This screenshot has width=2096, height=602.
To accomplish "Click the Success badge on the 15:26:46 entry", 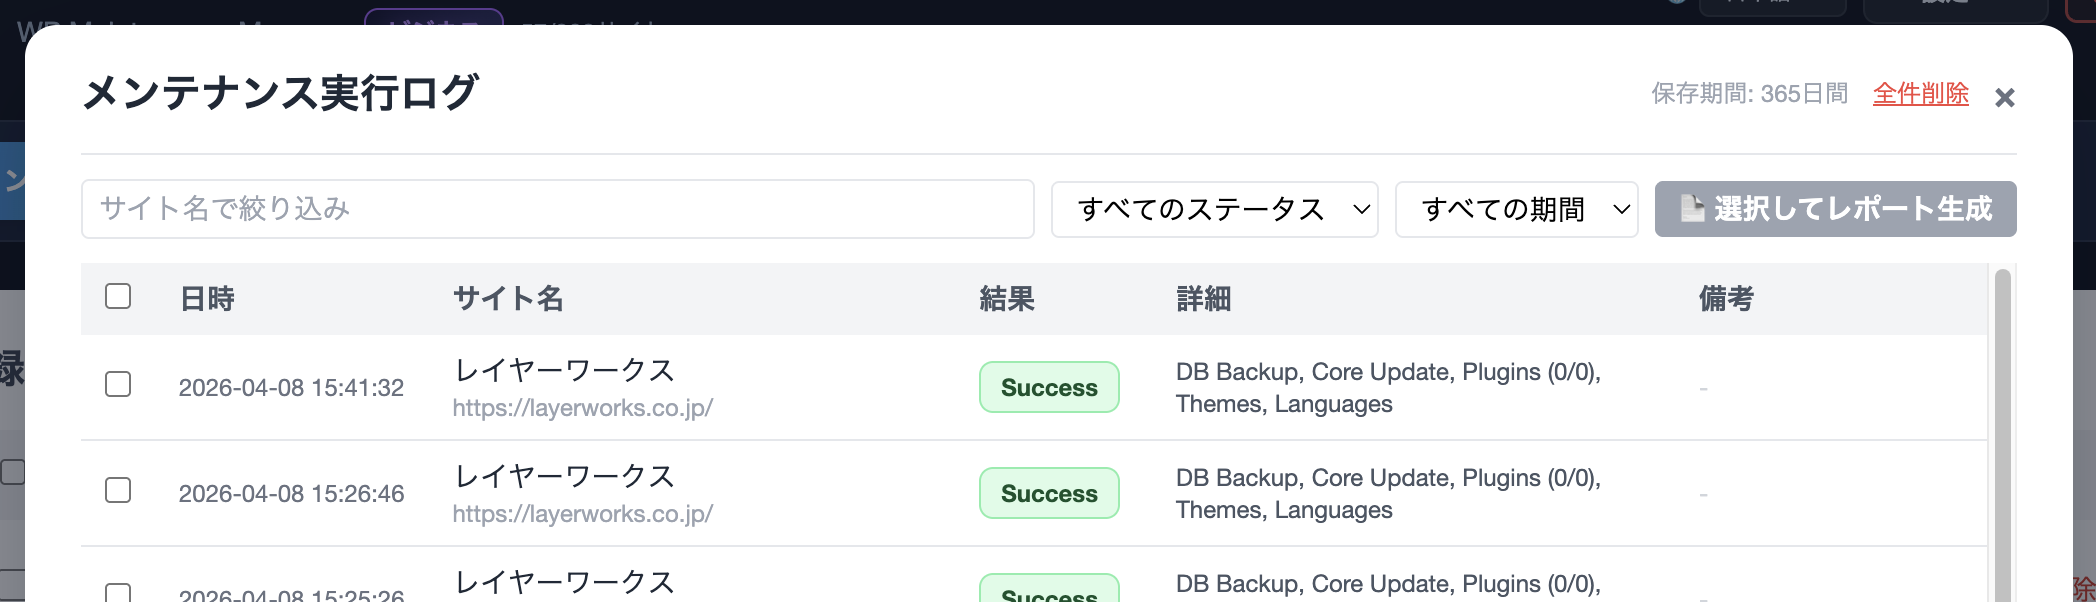I will 1048,492.
